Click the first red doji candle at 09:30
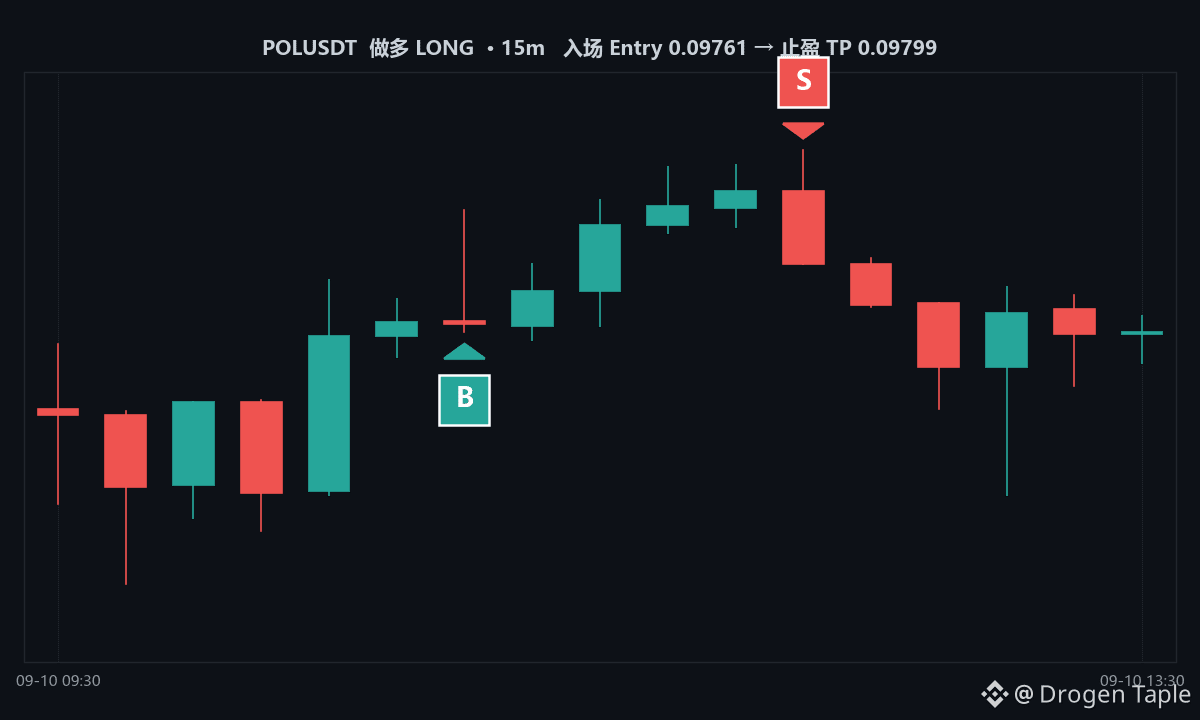Screen dimensions: 1200x720 click(x=58, y=411)
